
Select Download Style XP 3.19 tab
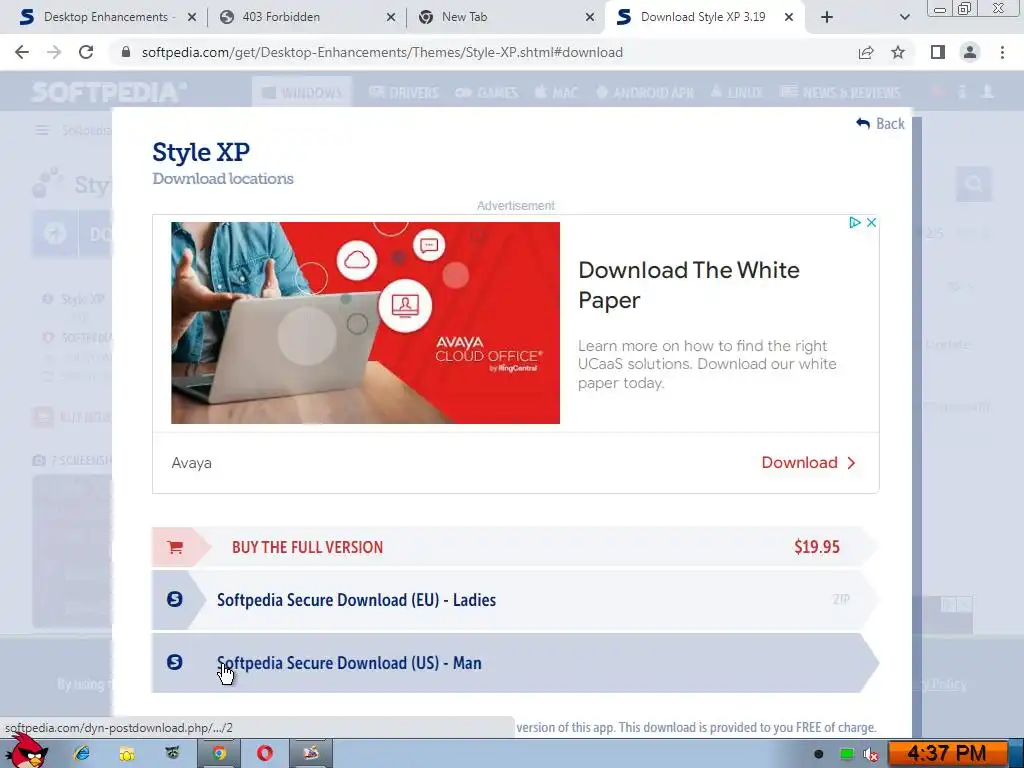(703, 17)
